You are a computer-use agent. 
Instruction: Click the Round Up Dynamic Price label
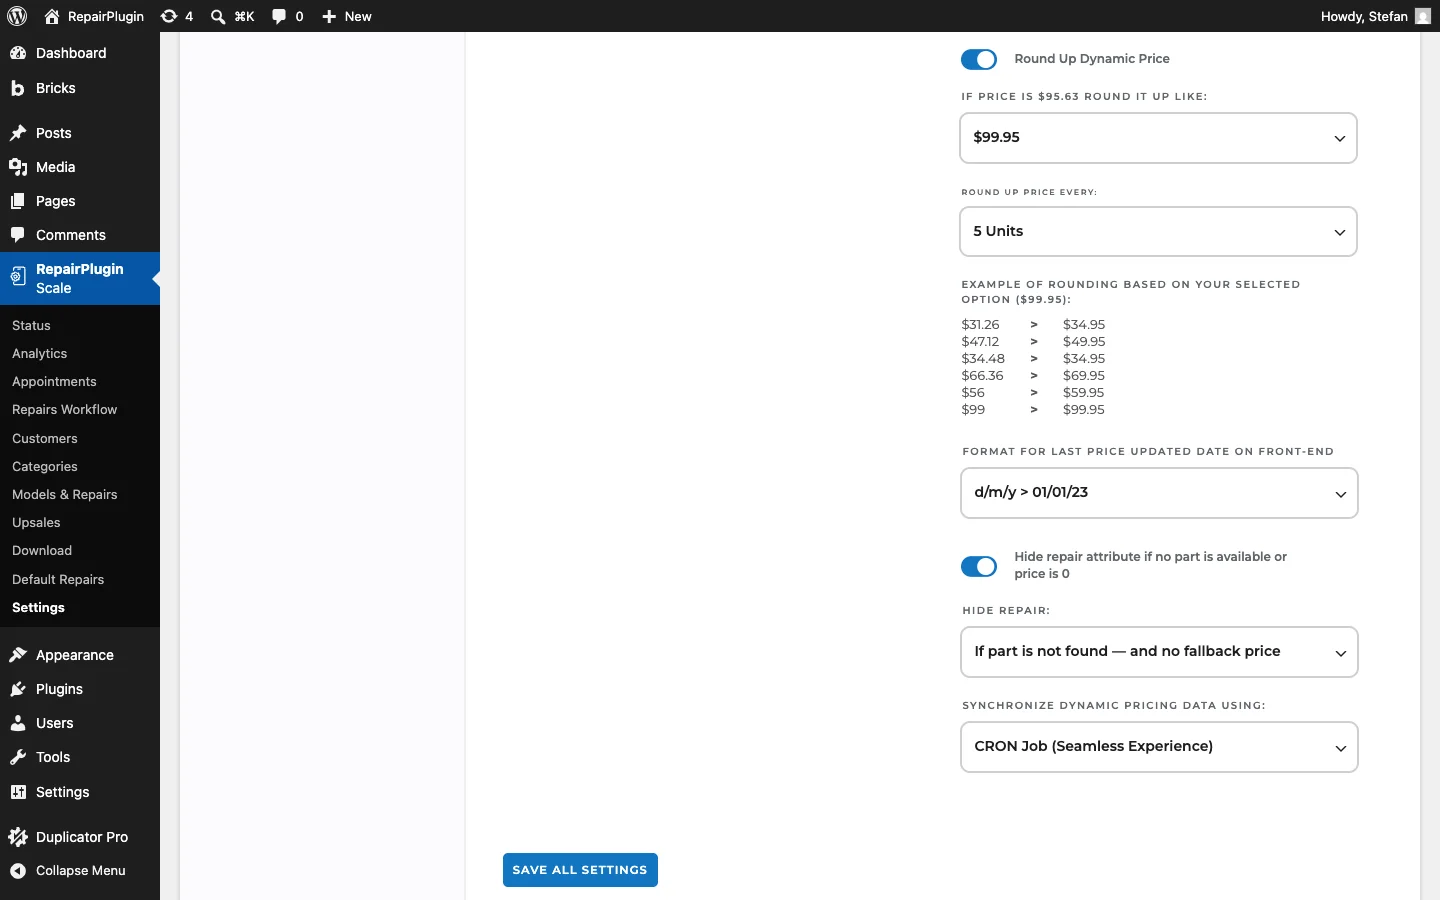coord(1092,59)
